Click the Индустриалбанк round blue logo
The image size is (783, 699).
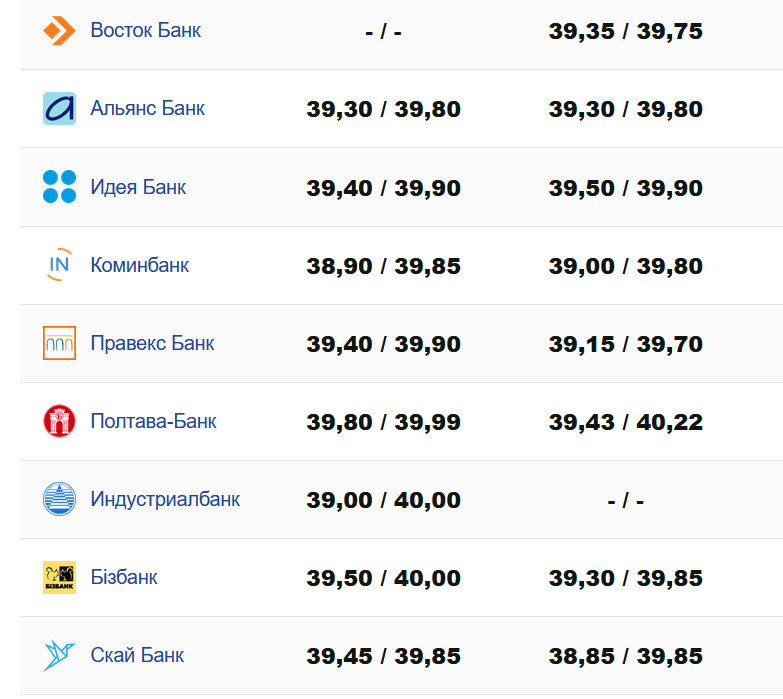59,499
